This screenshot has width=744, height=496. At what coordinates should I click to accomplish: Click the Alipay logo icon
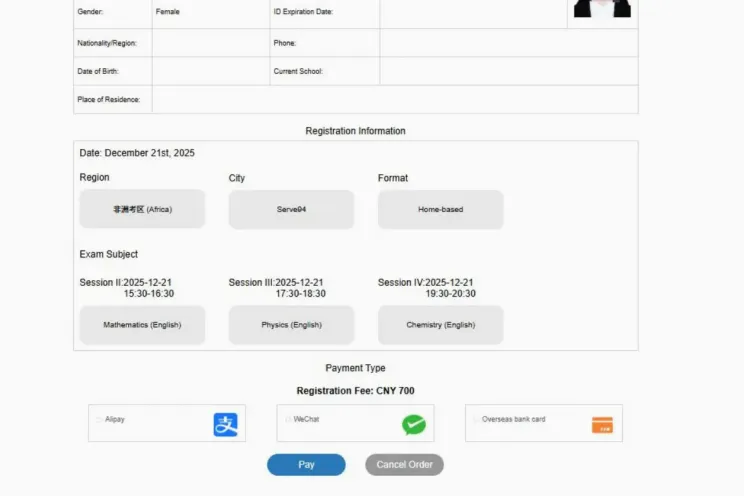(x=225, y=425)
